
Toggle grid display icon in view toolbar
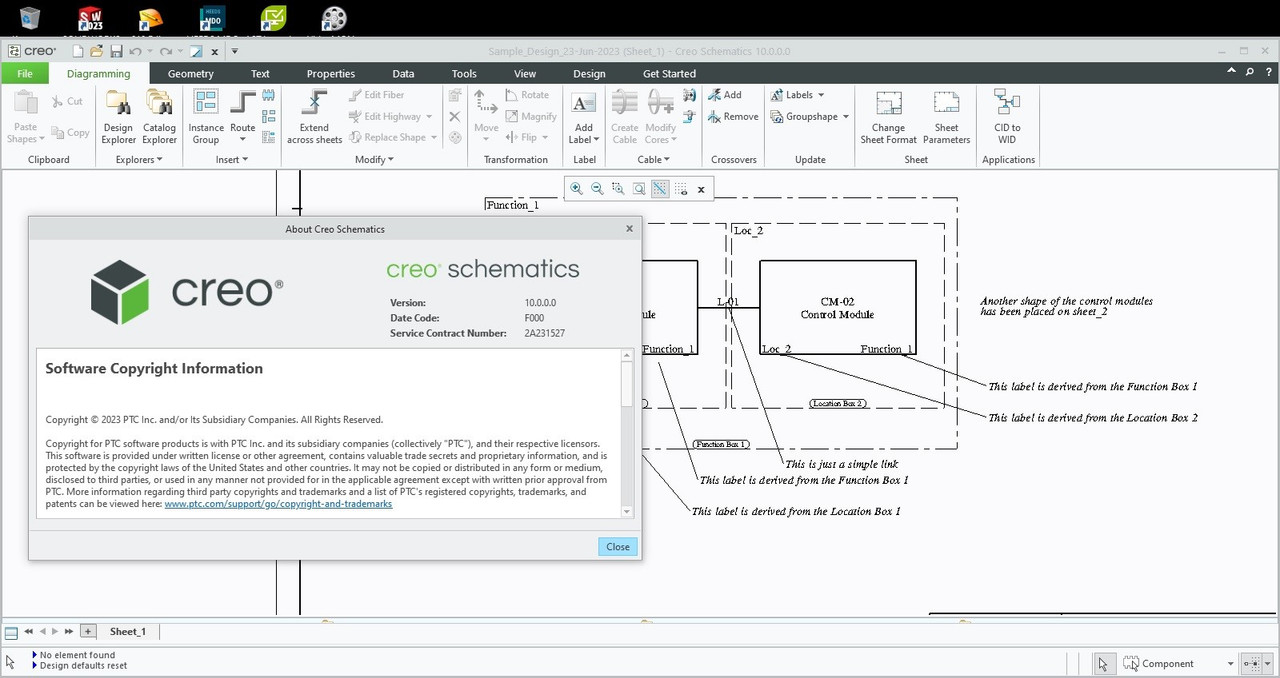pos(681,188)
